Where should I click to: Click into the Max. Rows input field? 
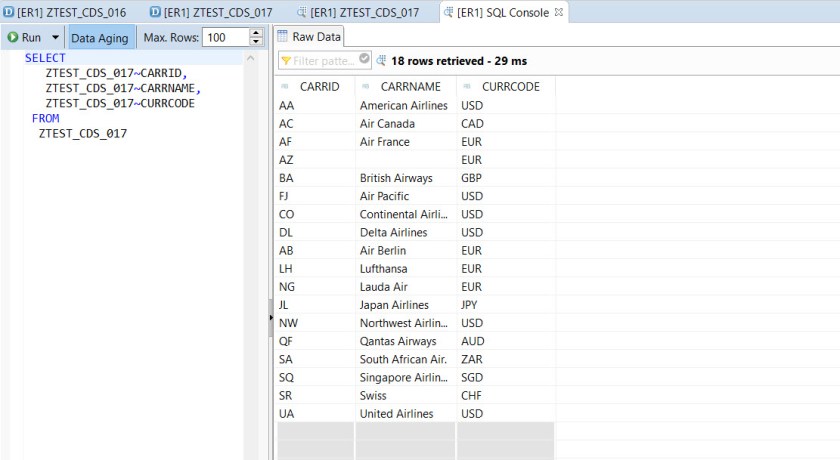click(226, 37)
